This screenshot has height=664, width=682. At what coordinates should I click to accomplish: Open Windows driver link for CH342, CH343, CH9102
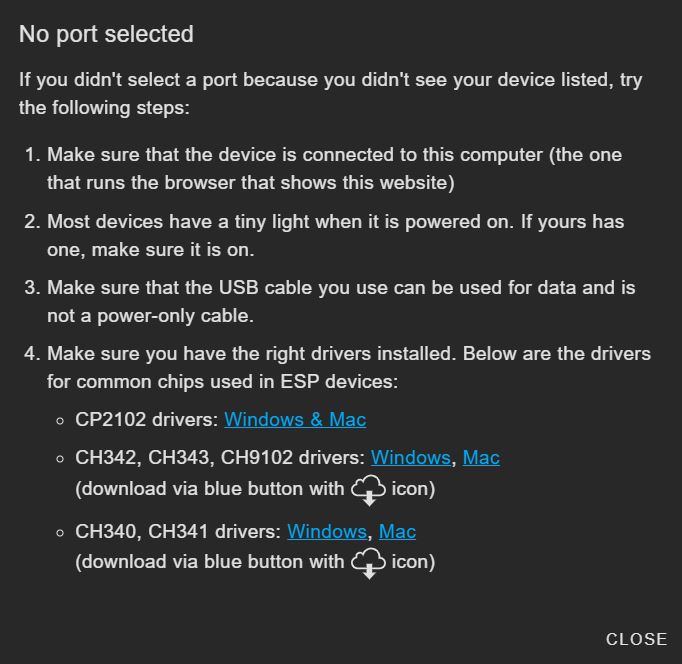(410, 457)
